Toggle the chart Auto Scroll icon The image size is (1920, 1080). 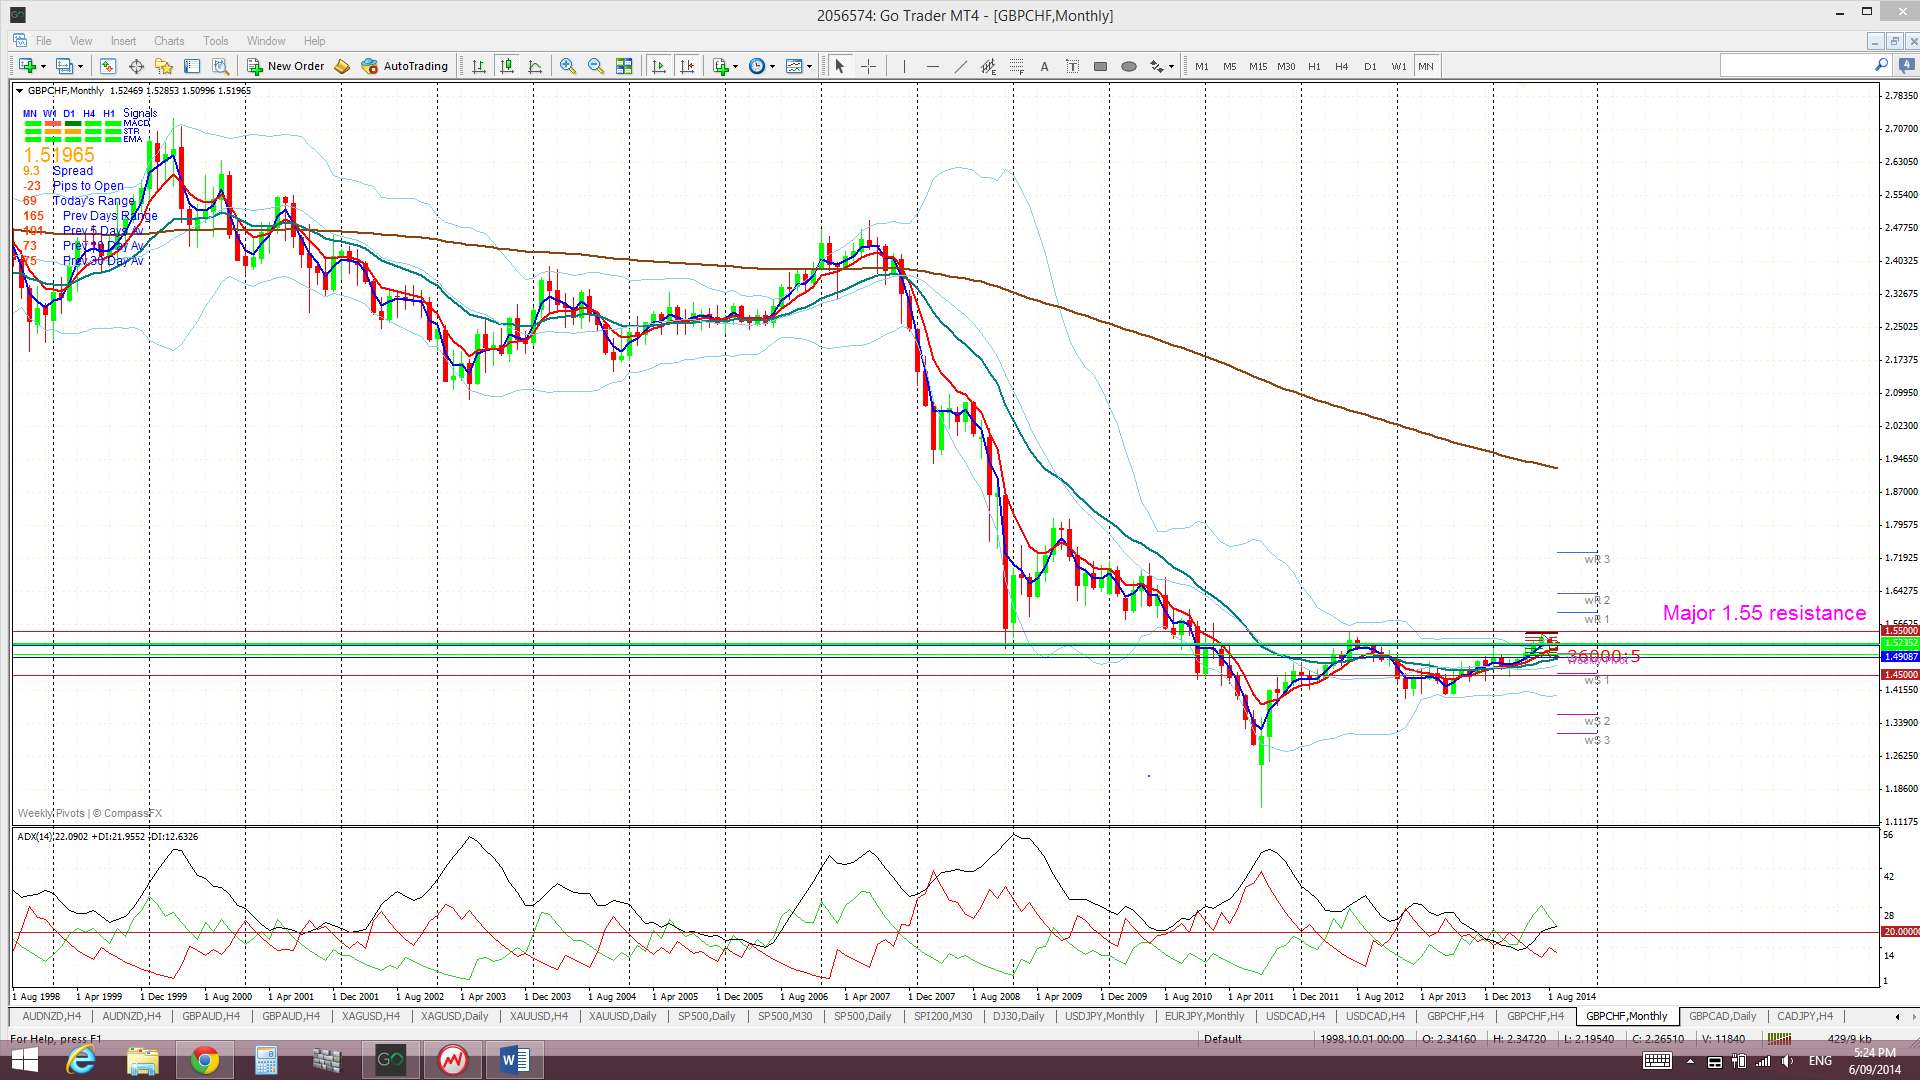tap(658, 66)
